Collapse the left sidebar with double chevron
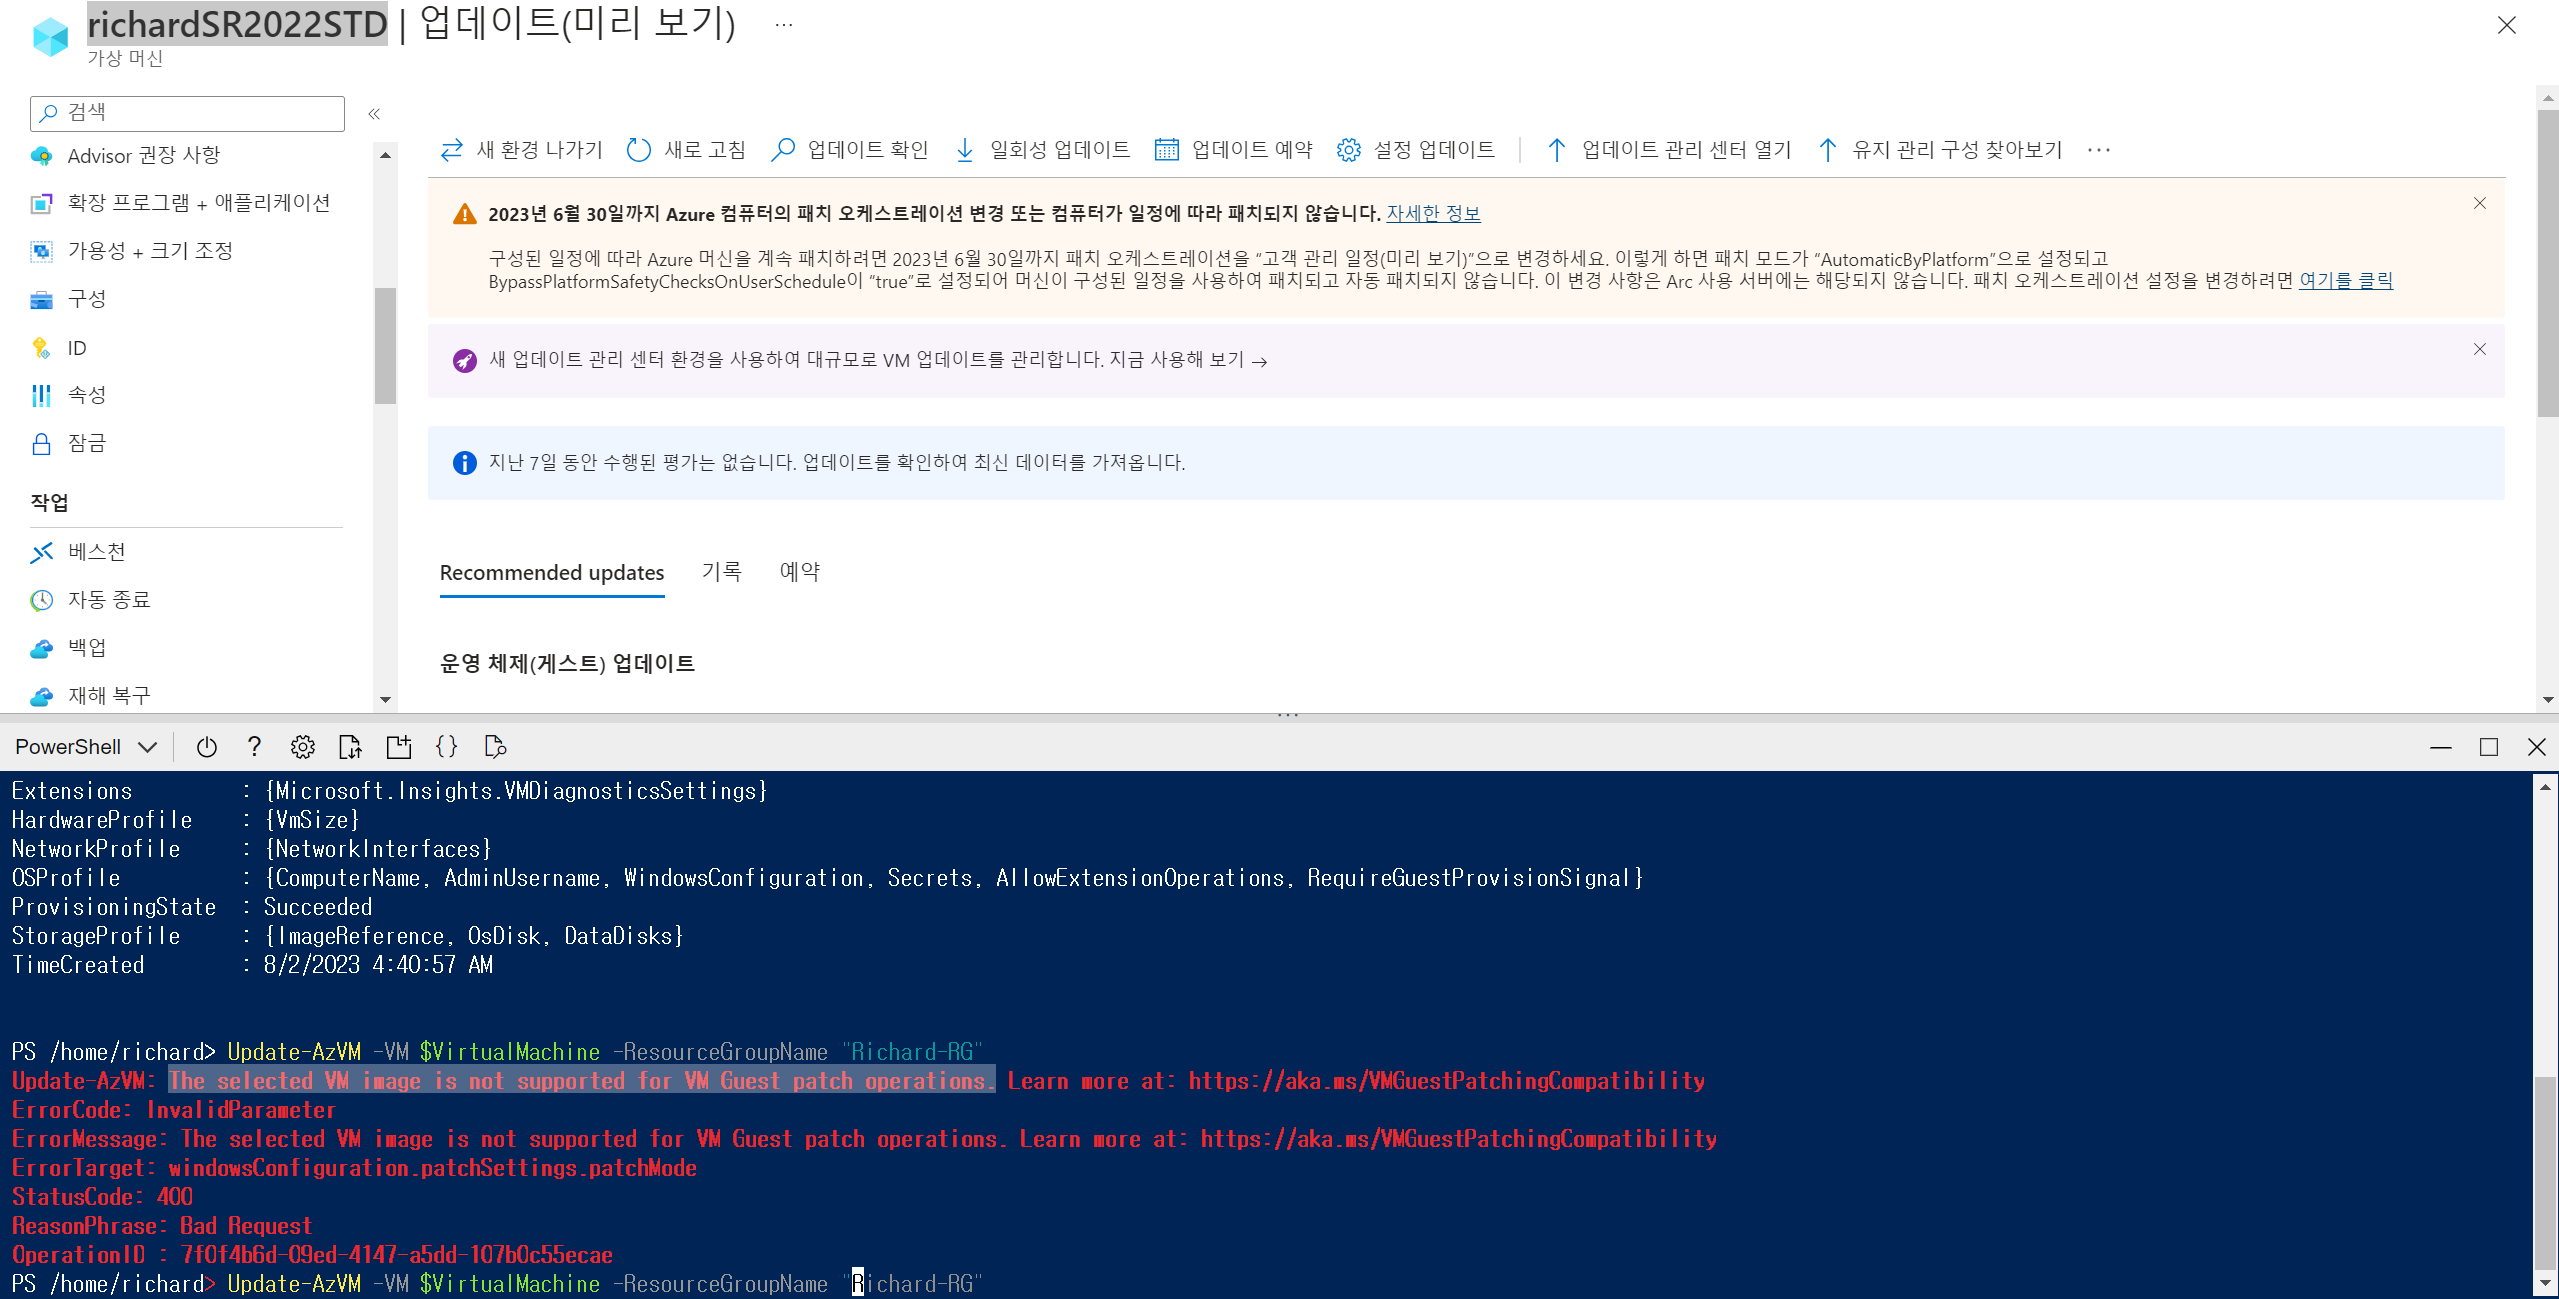 [x=374, y=114]
